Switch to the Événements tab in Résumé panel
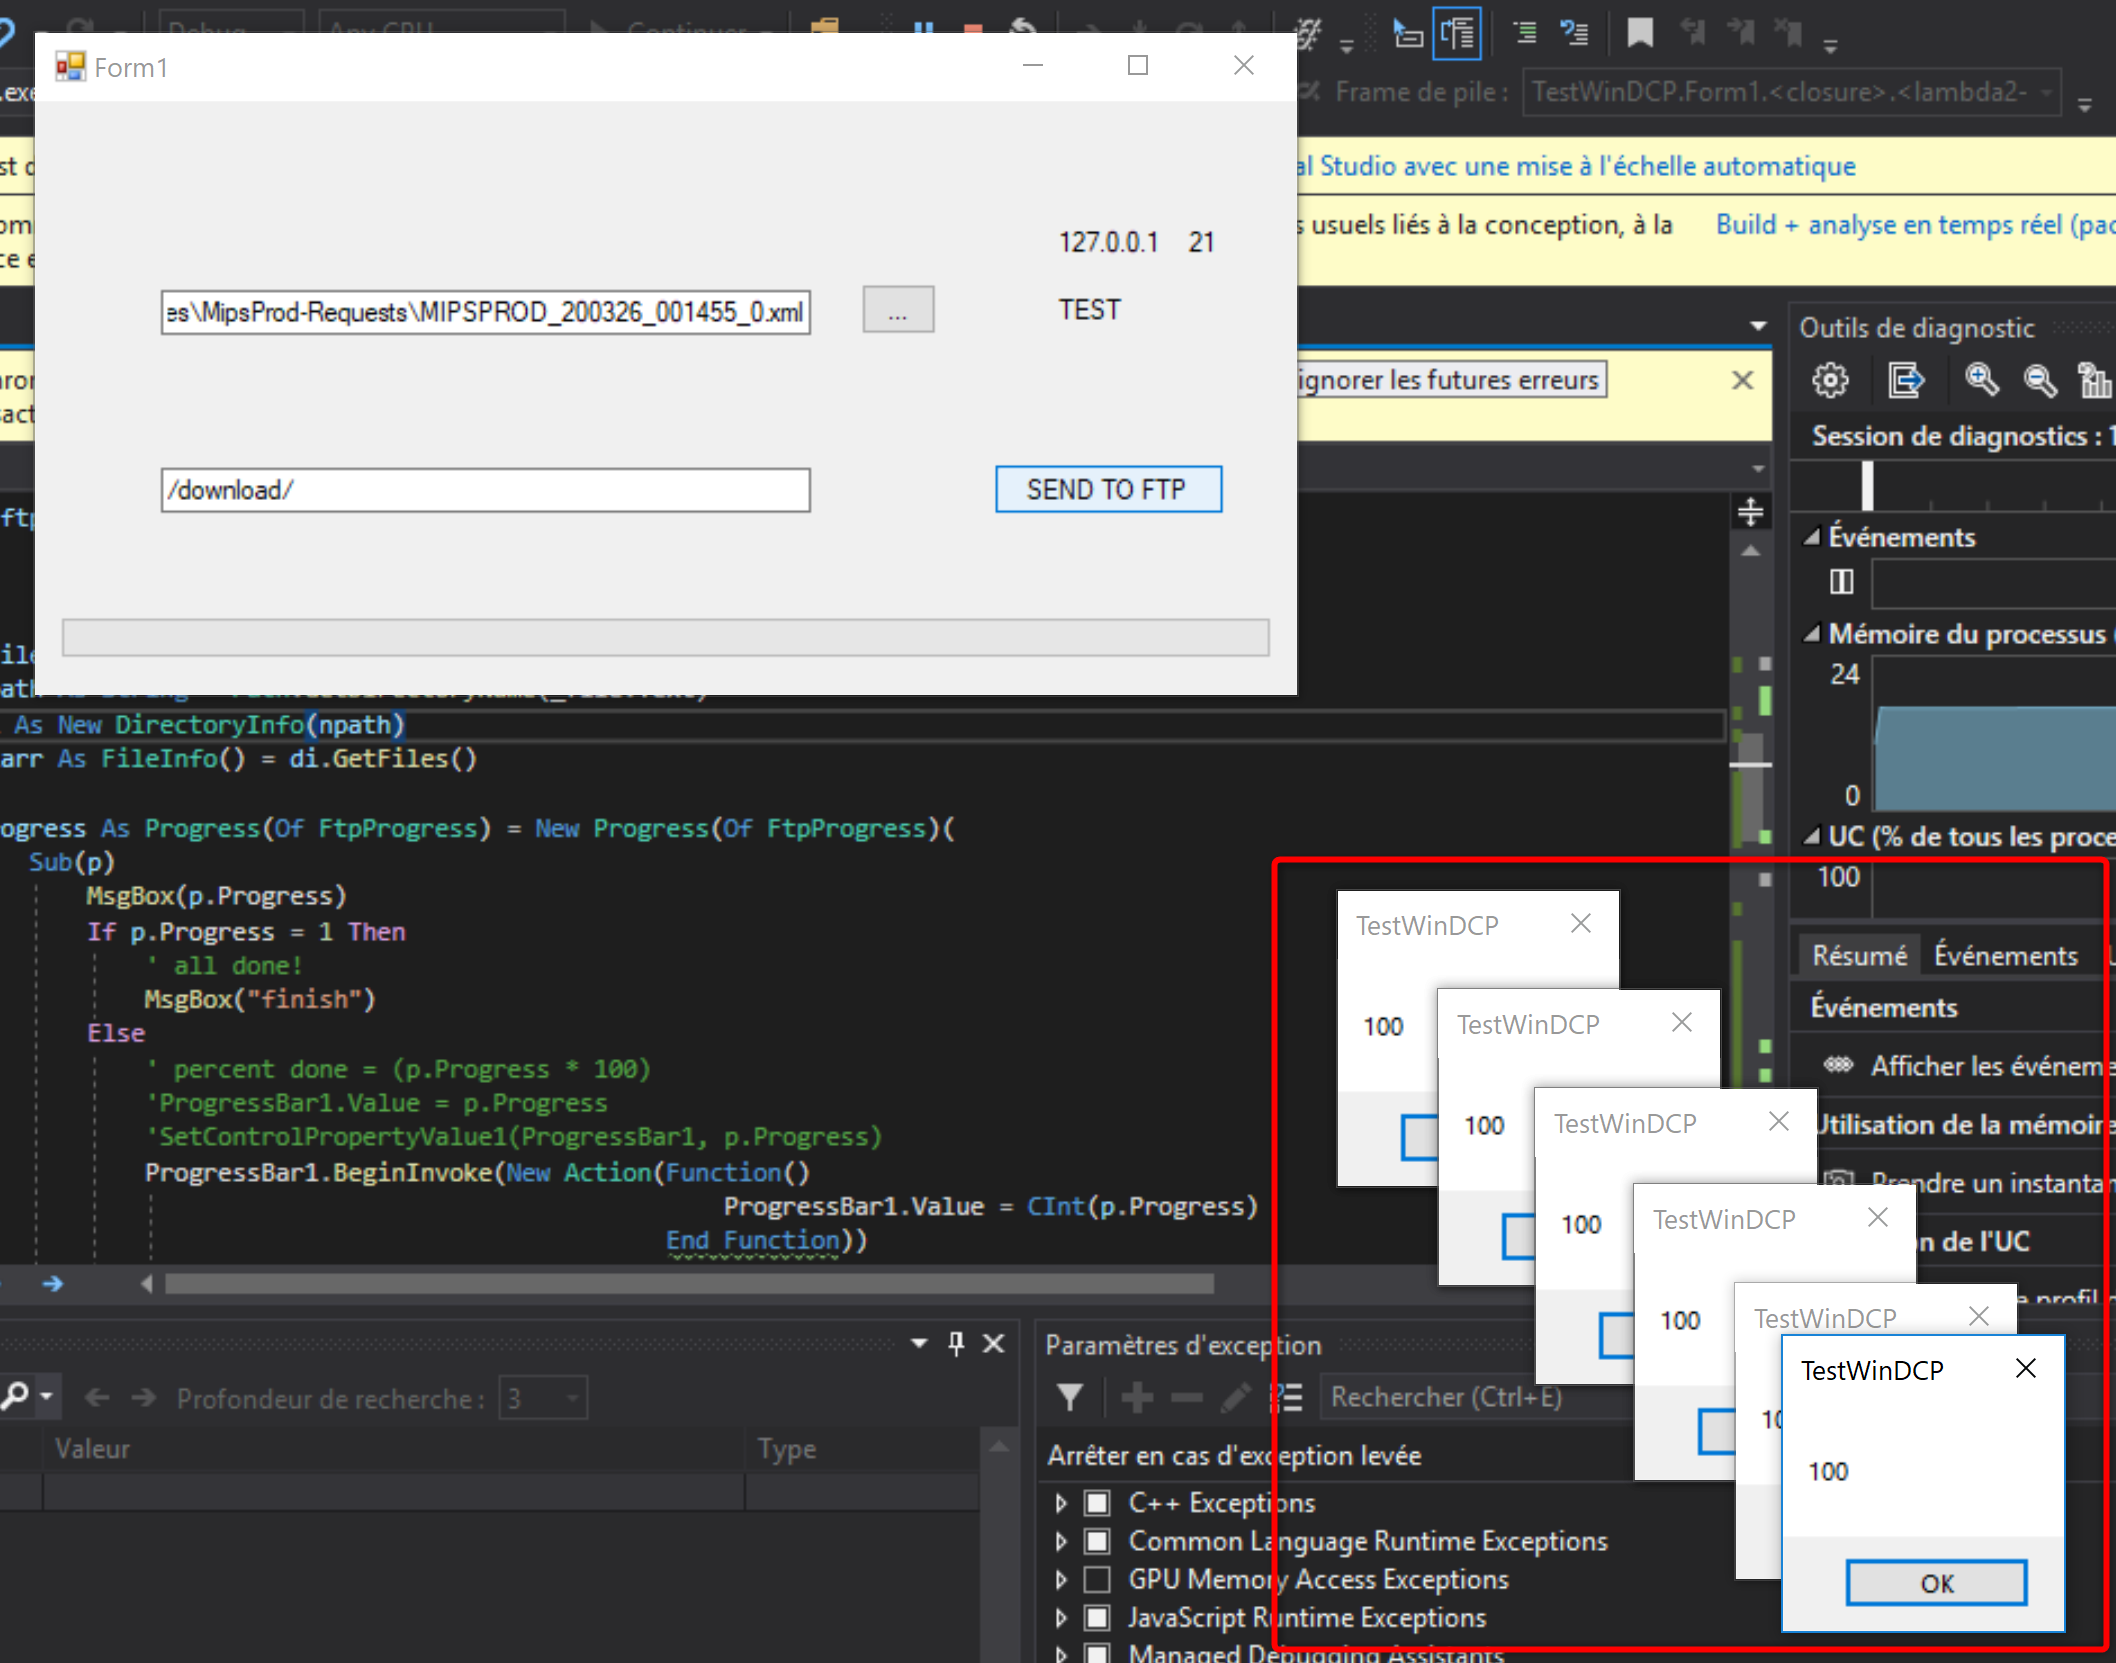Image resolution: width=2116 pixels, height=1663 pixels. tap(2007, 955)
